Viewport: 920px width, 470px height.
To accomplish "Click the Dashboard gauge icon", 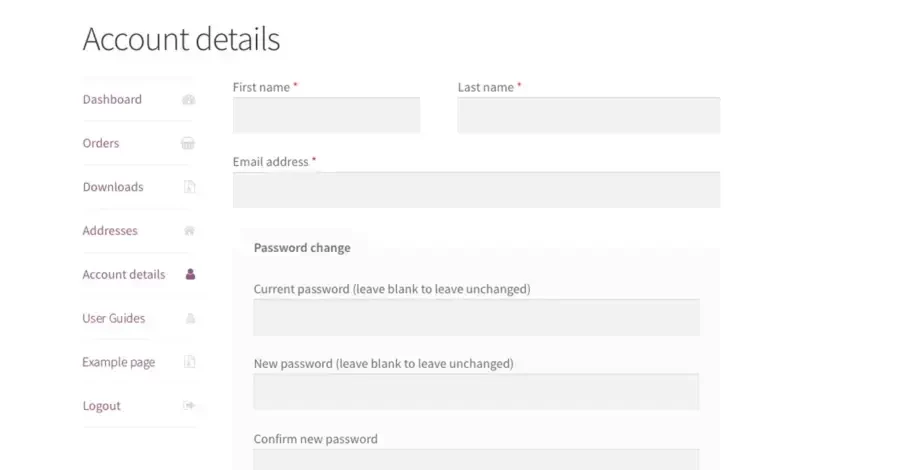I will pyautogui.click(x=188, y=99).
